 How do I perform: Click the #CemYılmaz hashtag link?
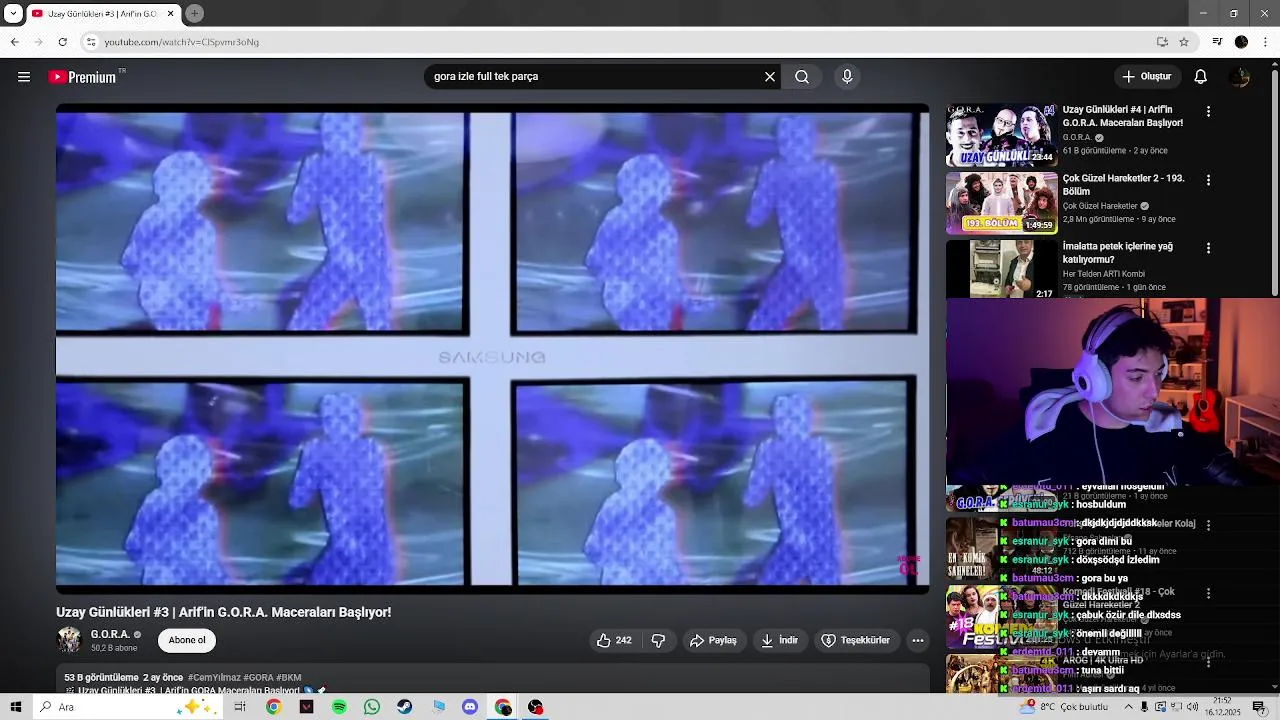tap(214, 677)
